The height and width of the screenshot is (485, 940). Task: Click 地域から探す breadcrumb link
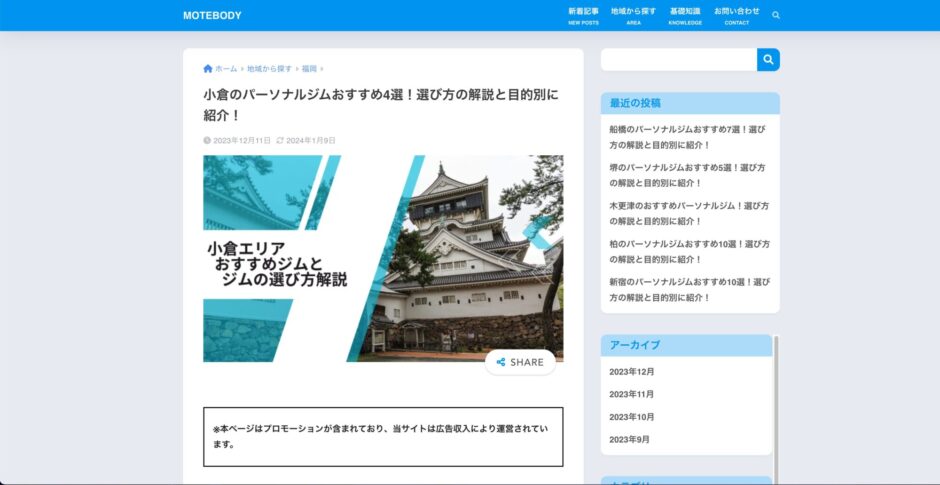pyautogui.click(x=269, y=69)
